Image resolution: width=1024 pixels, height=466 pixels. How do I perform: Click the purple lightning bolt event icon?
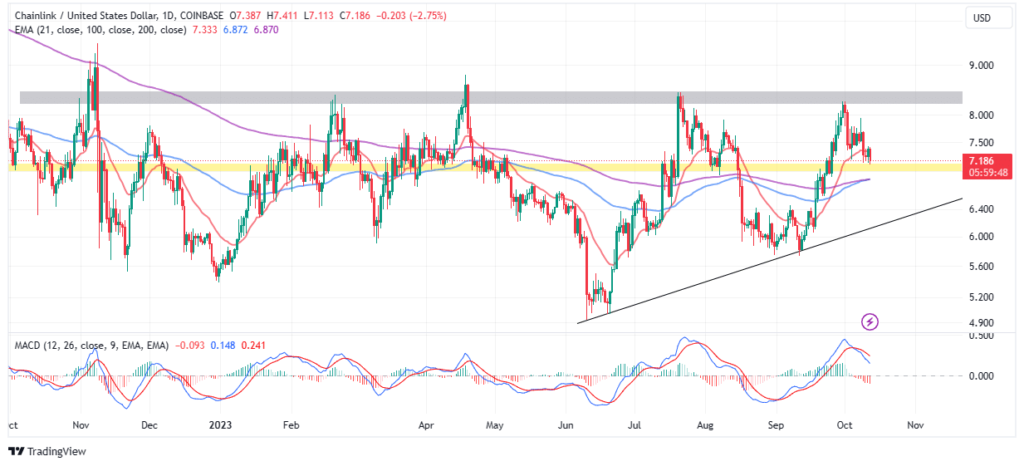point(870,321)
